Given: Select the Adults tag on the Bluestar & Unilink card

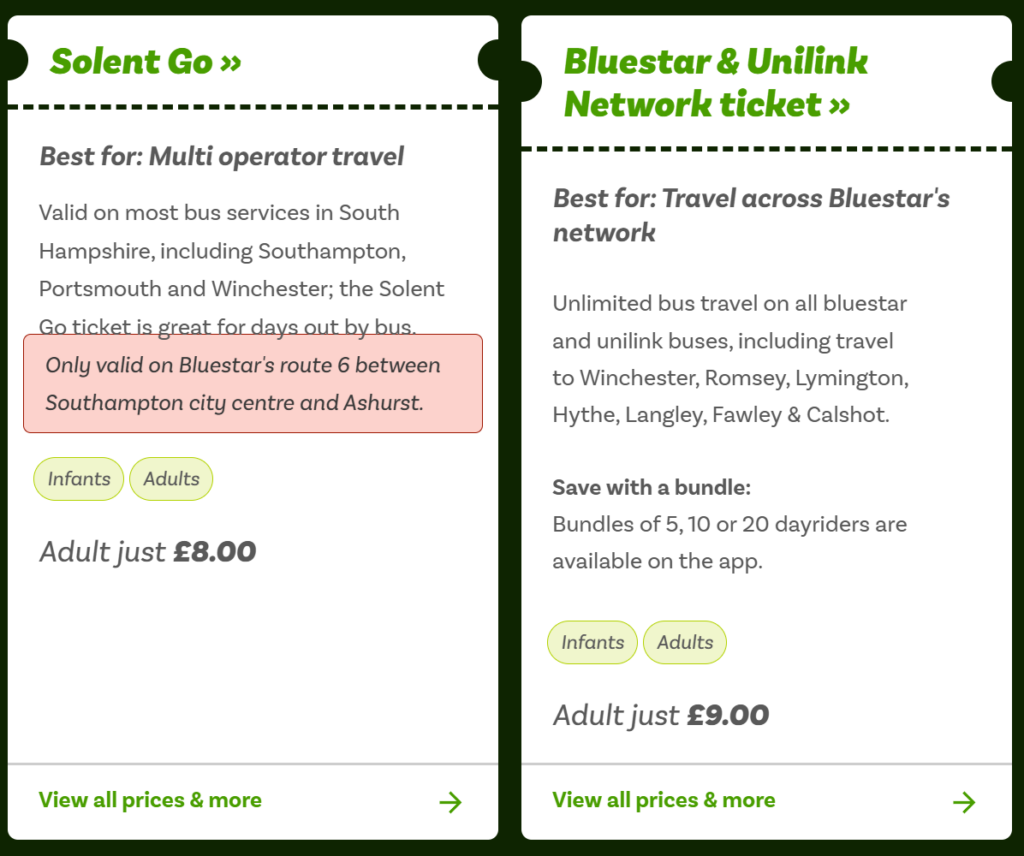Looking at the screenshot, I should tap(685, 642).
